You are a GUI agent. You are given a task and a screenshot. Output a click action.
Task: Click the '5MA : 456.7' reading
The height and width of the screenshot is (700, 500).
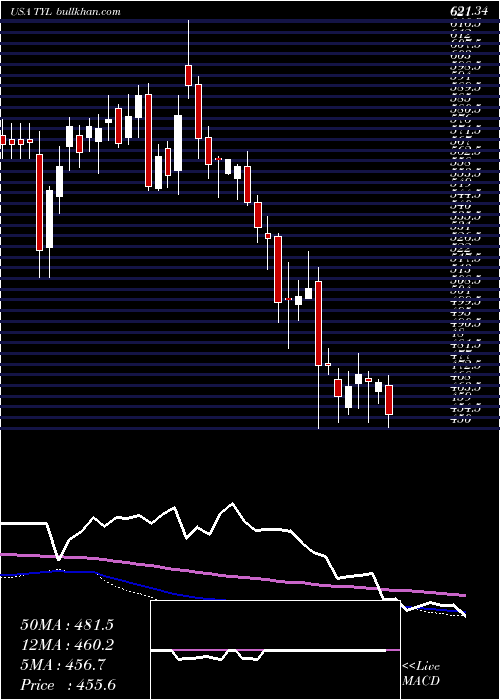point(63,665)
